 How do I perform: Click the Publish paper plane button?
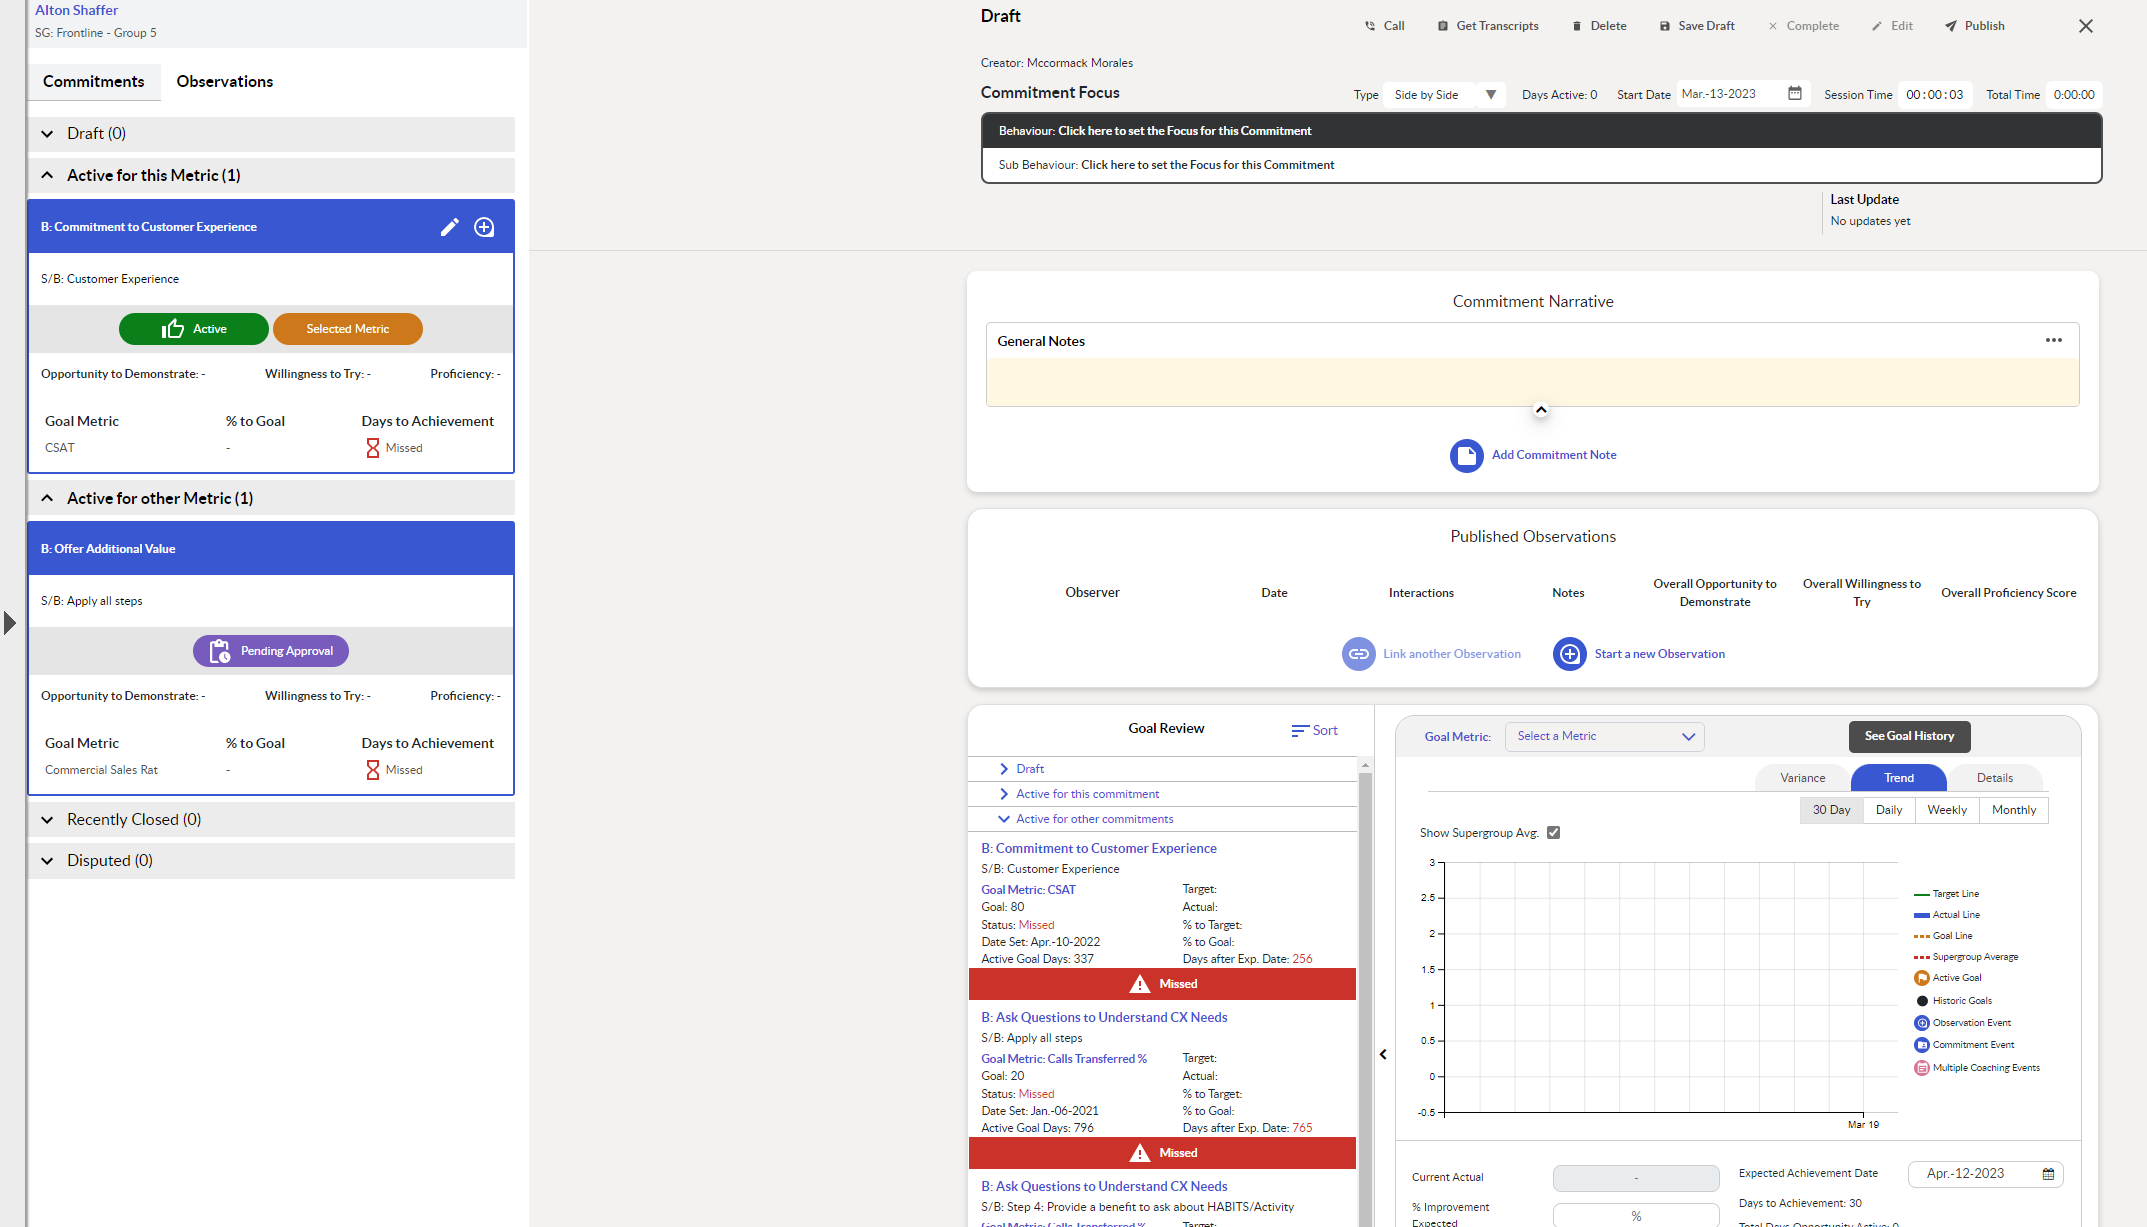(x=1974, y=26)
